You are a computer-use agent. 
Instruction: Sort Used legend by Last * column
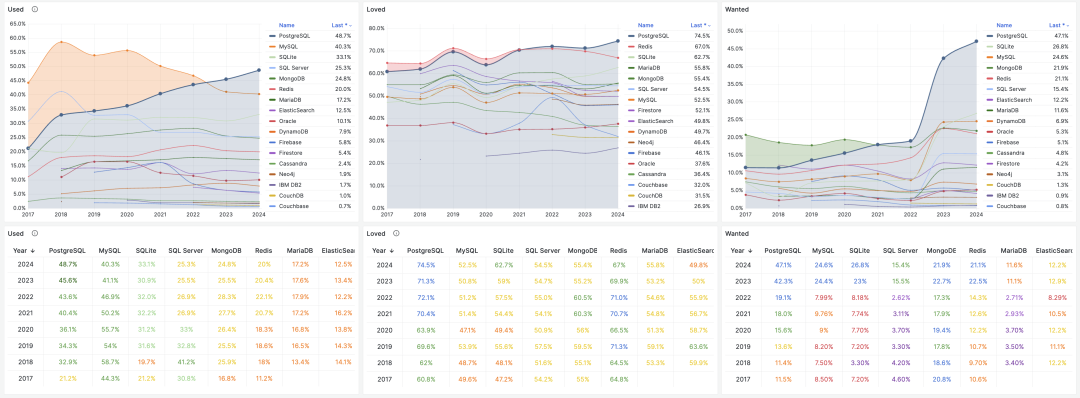(342, 25)
